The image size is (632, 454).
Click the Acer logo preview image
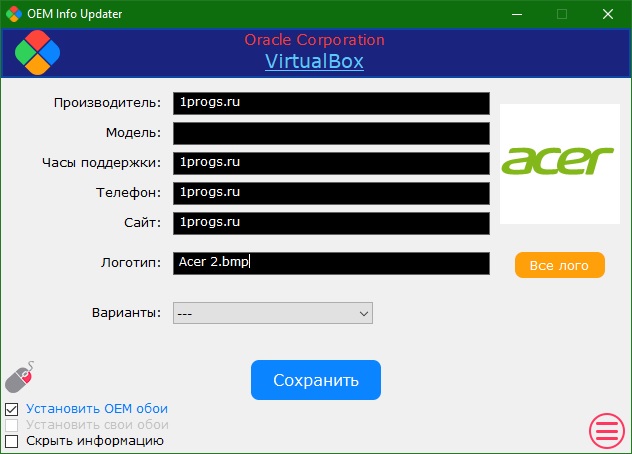click(560, 164)
